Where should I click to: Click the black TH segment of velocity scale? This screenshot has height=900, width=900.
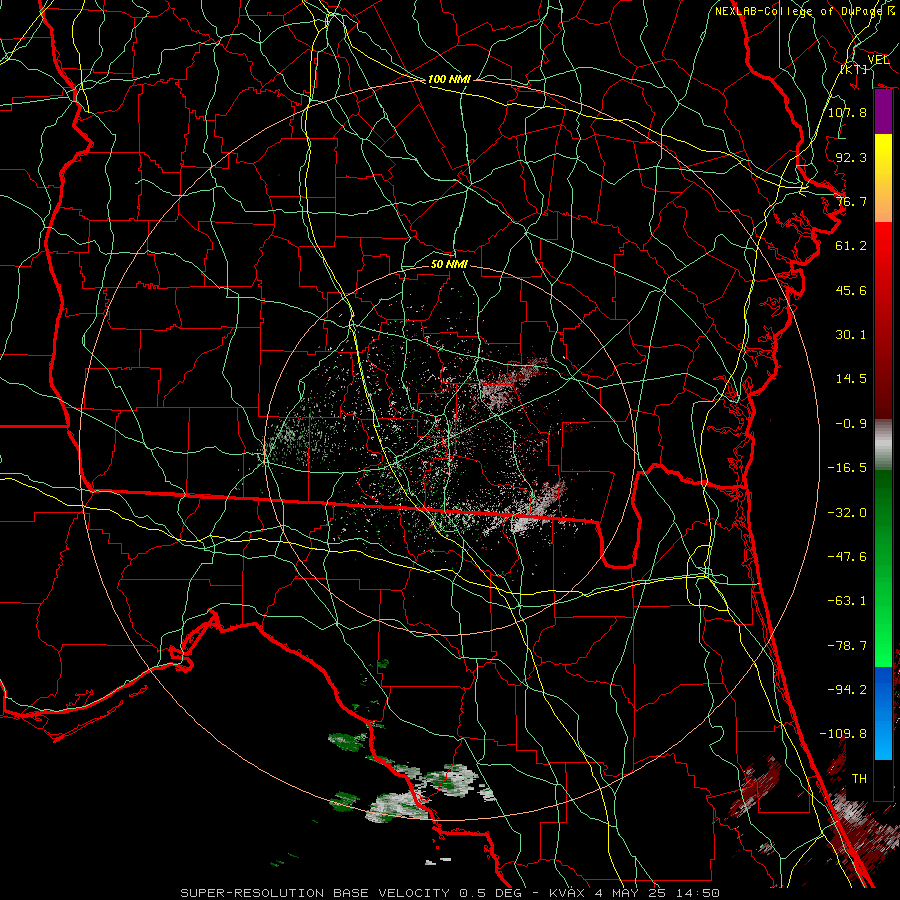883,779
